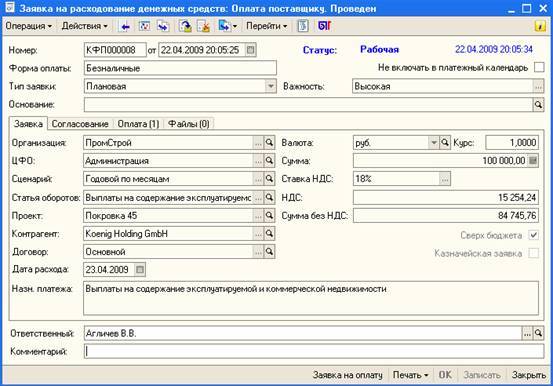Click magnifier icon next to Валюта

[x=445, y=143]
